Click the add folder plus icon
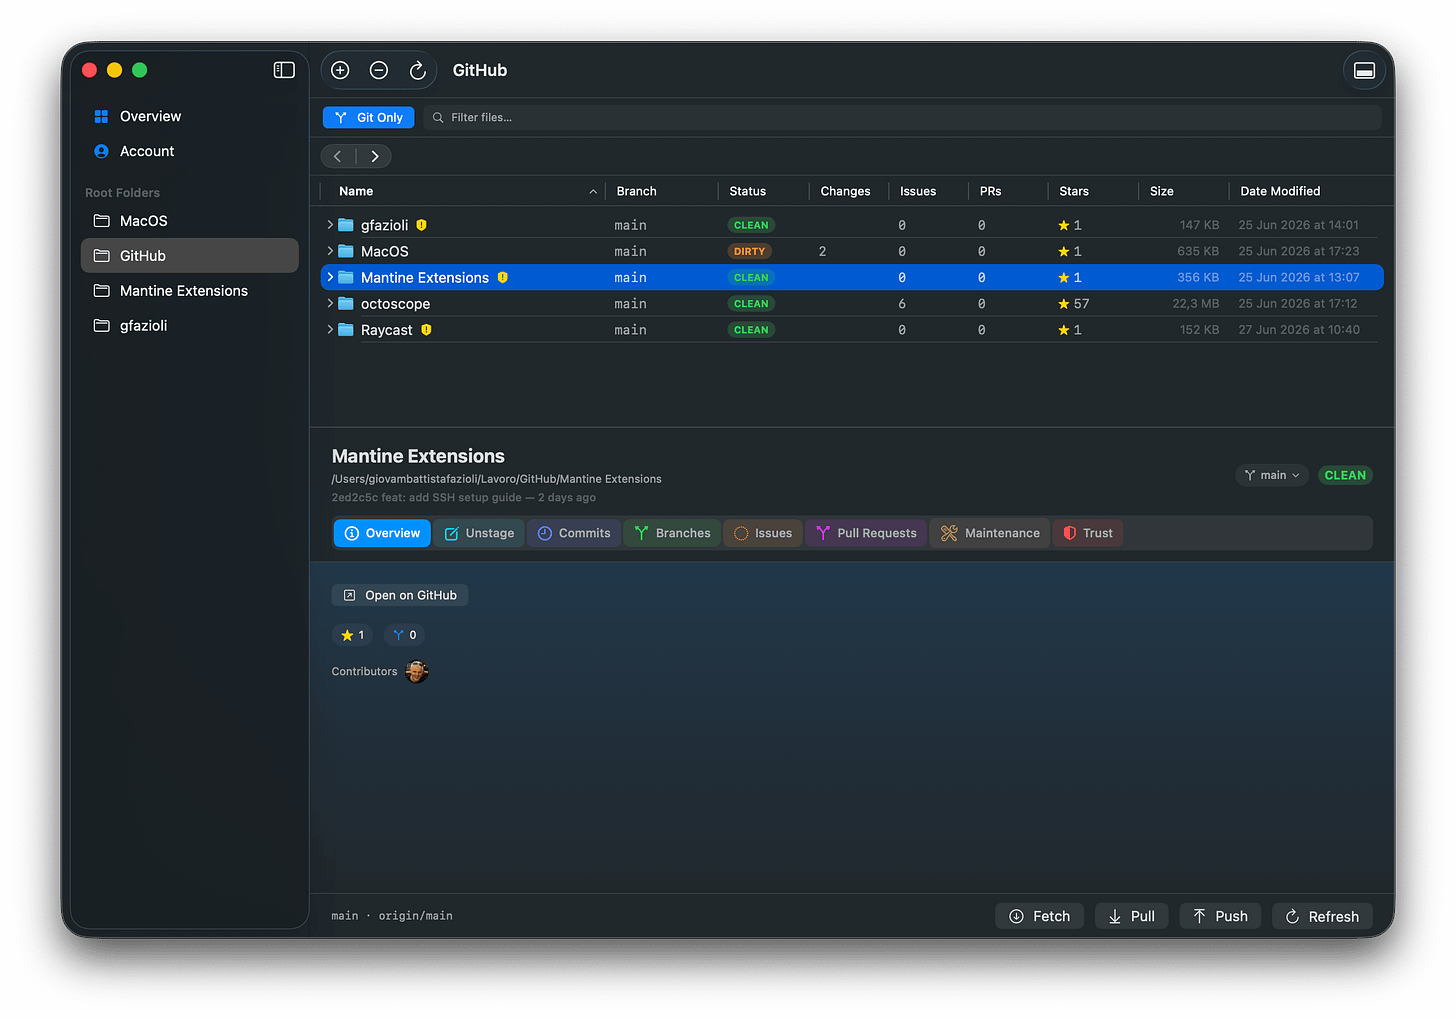Viewport: 1456px width, 1019px height. (x=340, y=70)
